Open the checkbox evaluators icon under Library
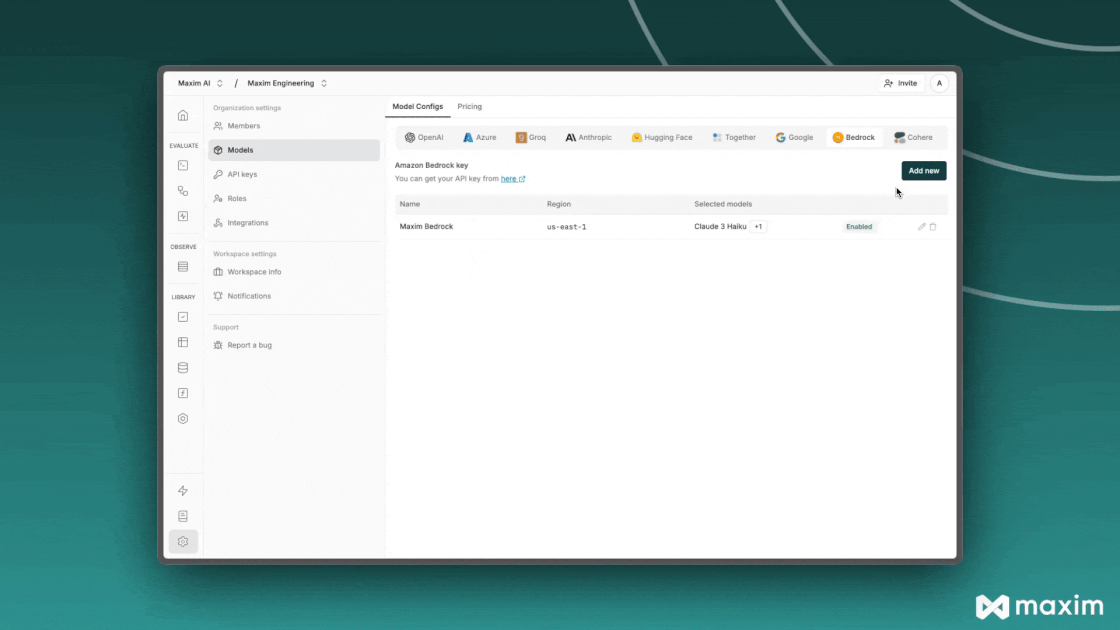1120x630 pixels. 183,317
